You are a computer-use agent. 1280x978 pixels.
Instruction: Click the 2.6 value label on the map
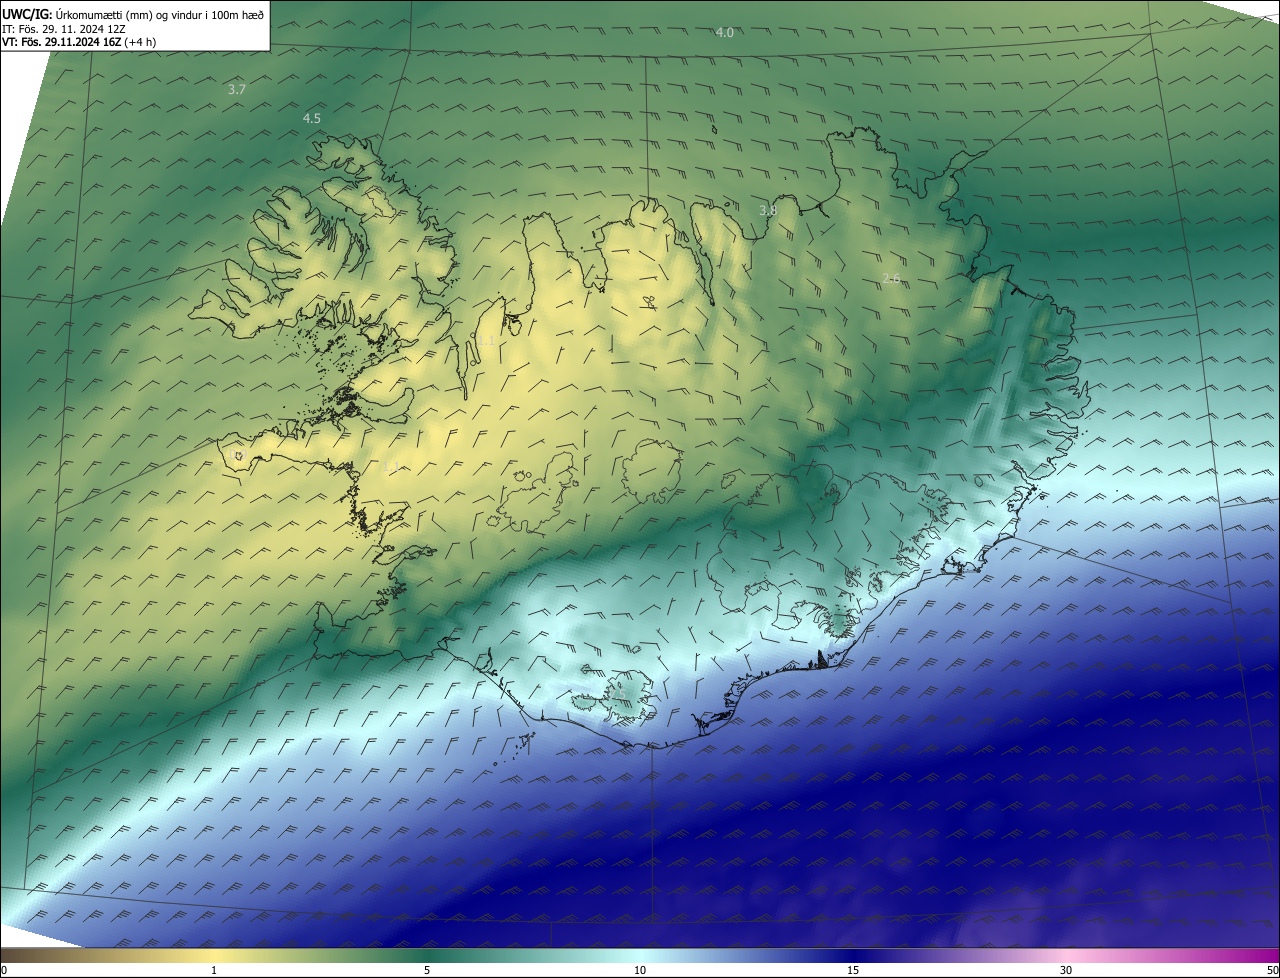[x=892, y=278]
